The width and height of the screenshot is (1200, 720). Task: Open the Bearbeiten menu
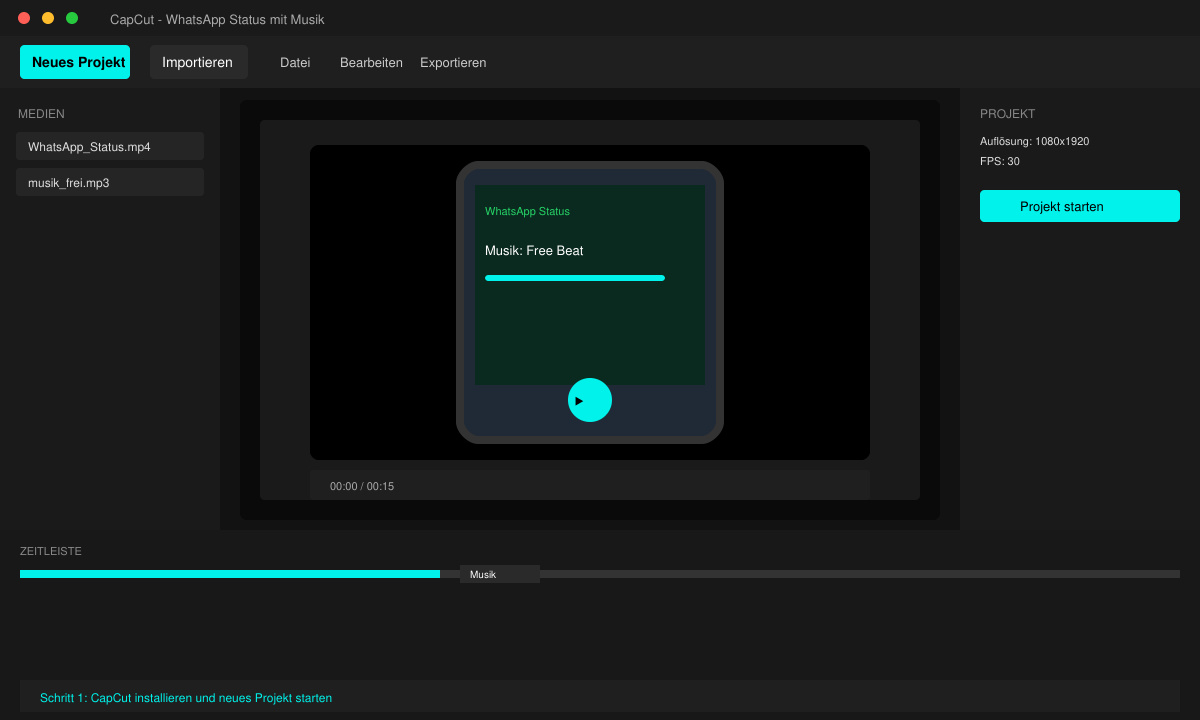click(371, 62)
